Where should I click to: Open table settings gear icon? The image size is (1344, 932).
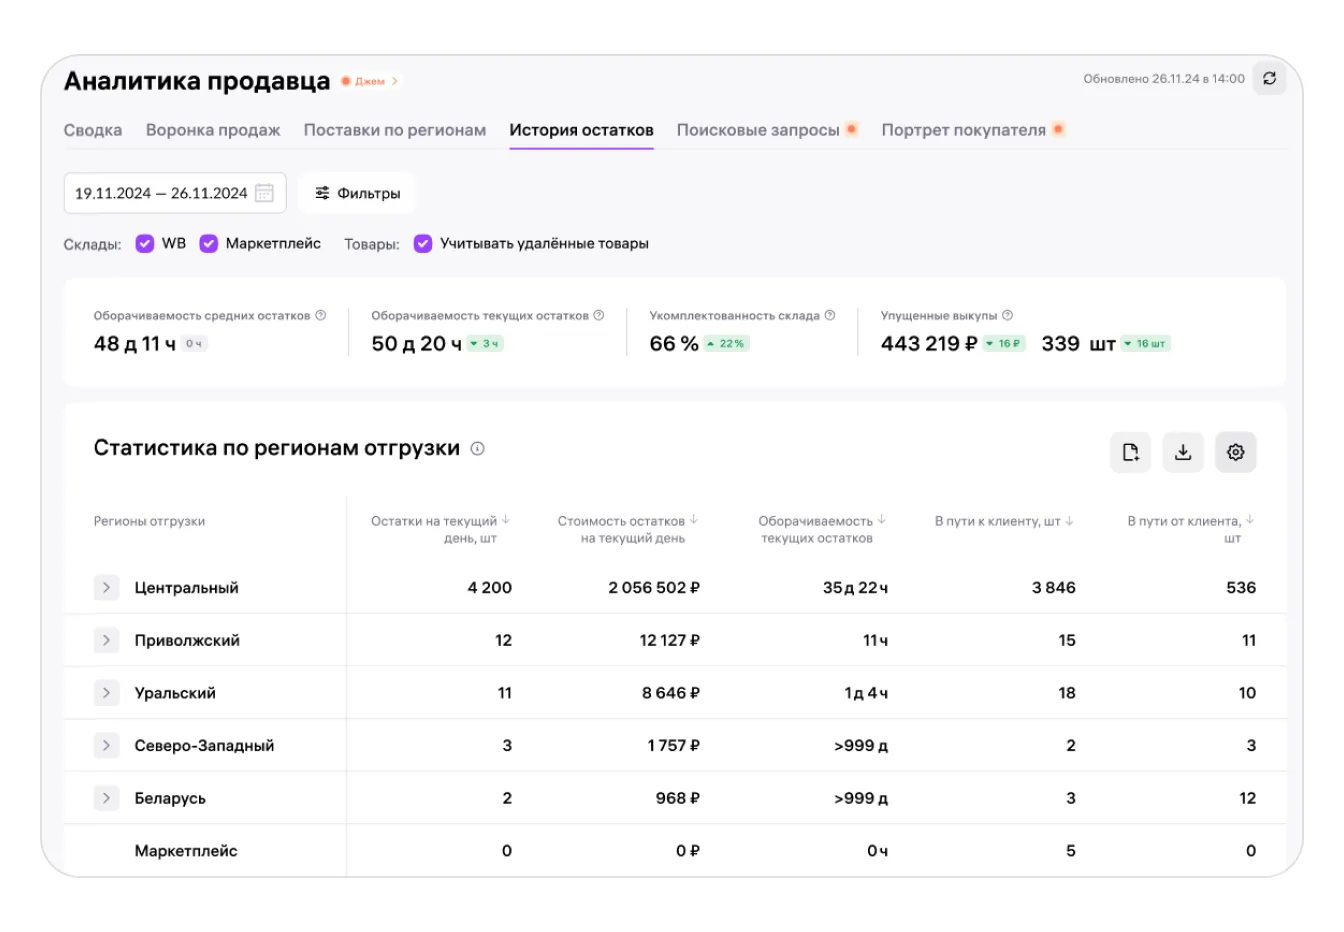1235,452
